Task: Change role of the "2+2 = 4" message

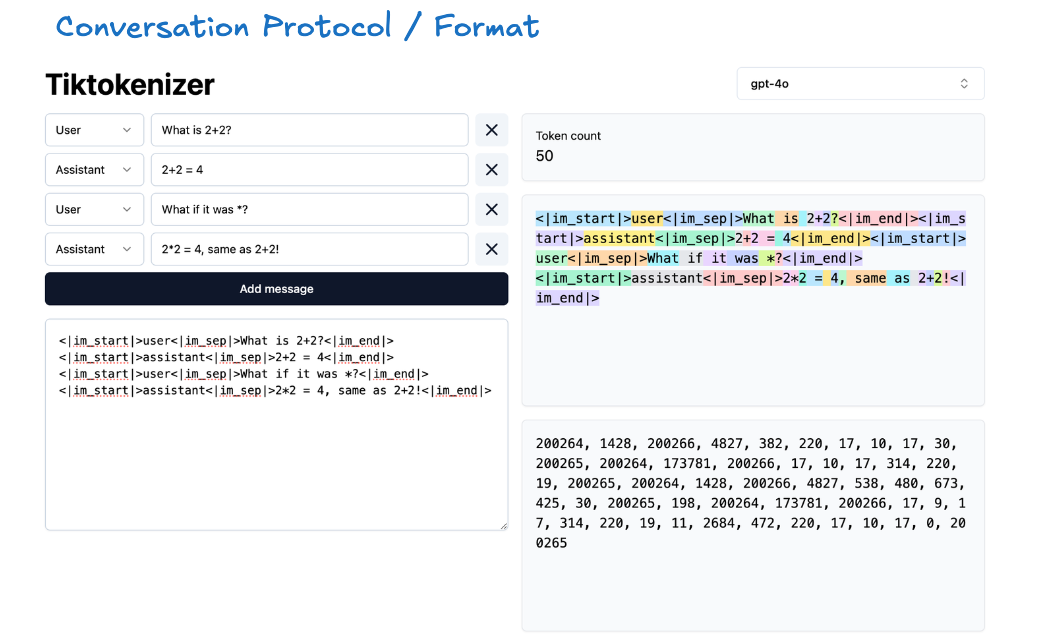Action: tap(94, 170)
